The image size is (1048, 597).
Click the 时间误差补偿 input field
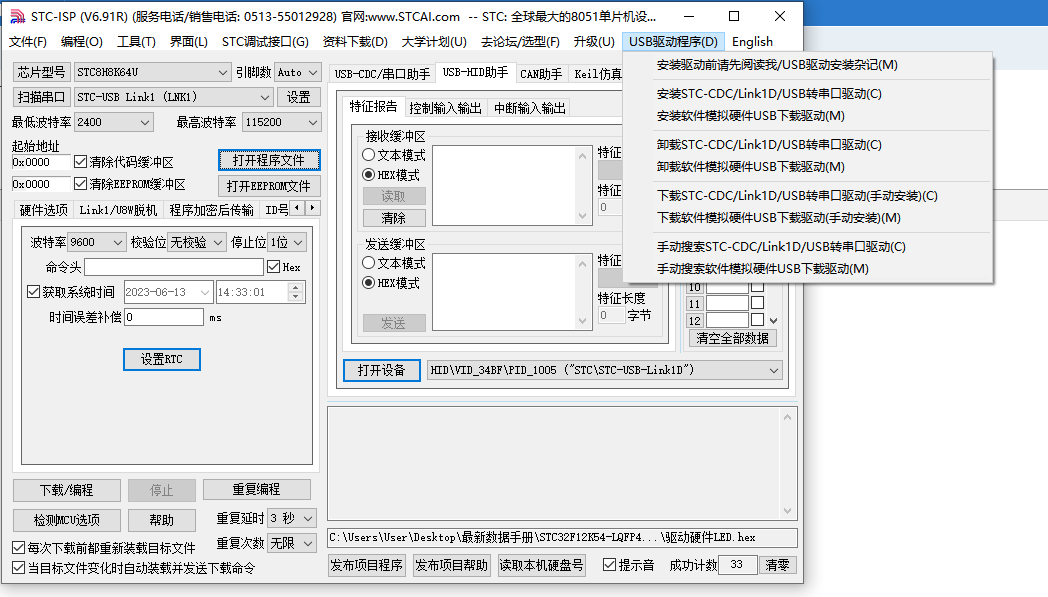pos(164,317)
